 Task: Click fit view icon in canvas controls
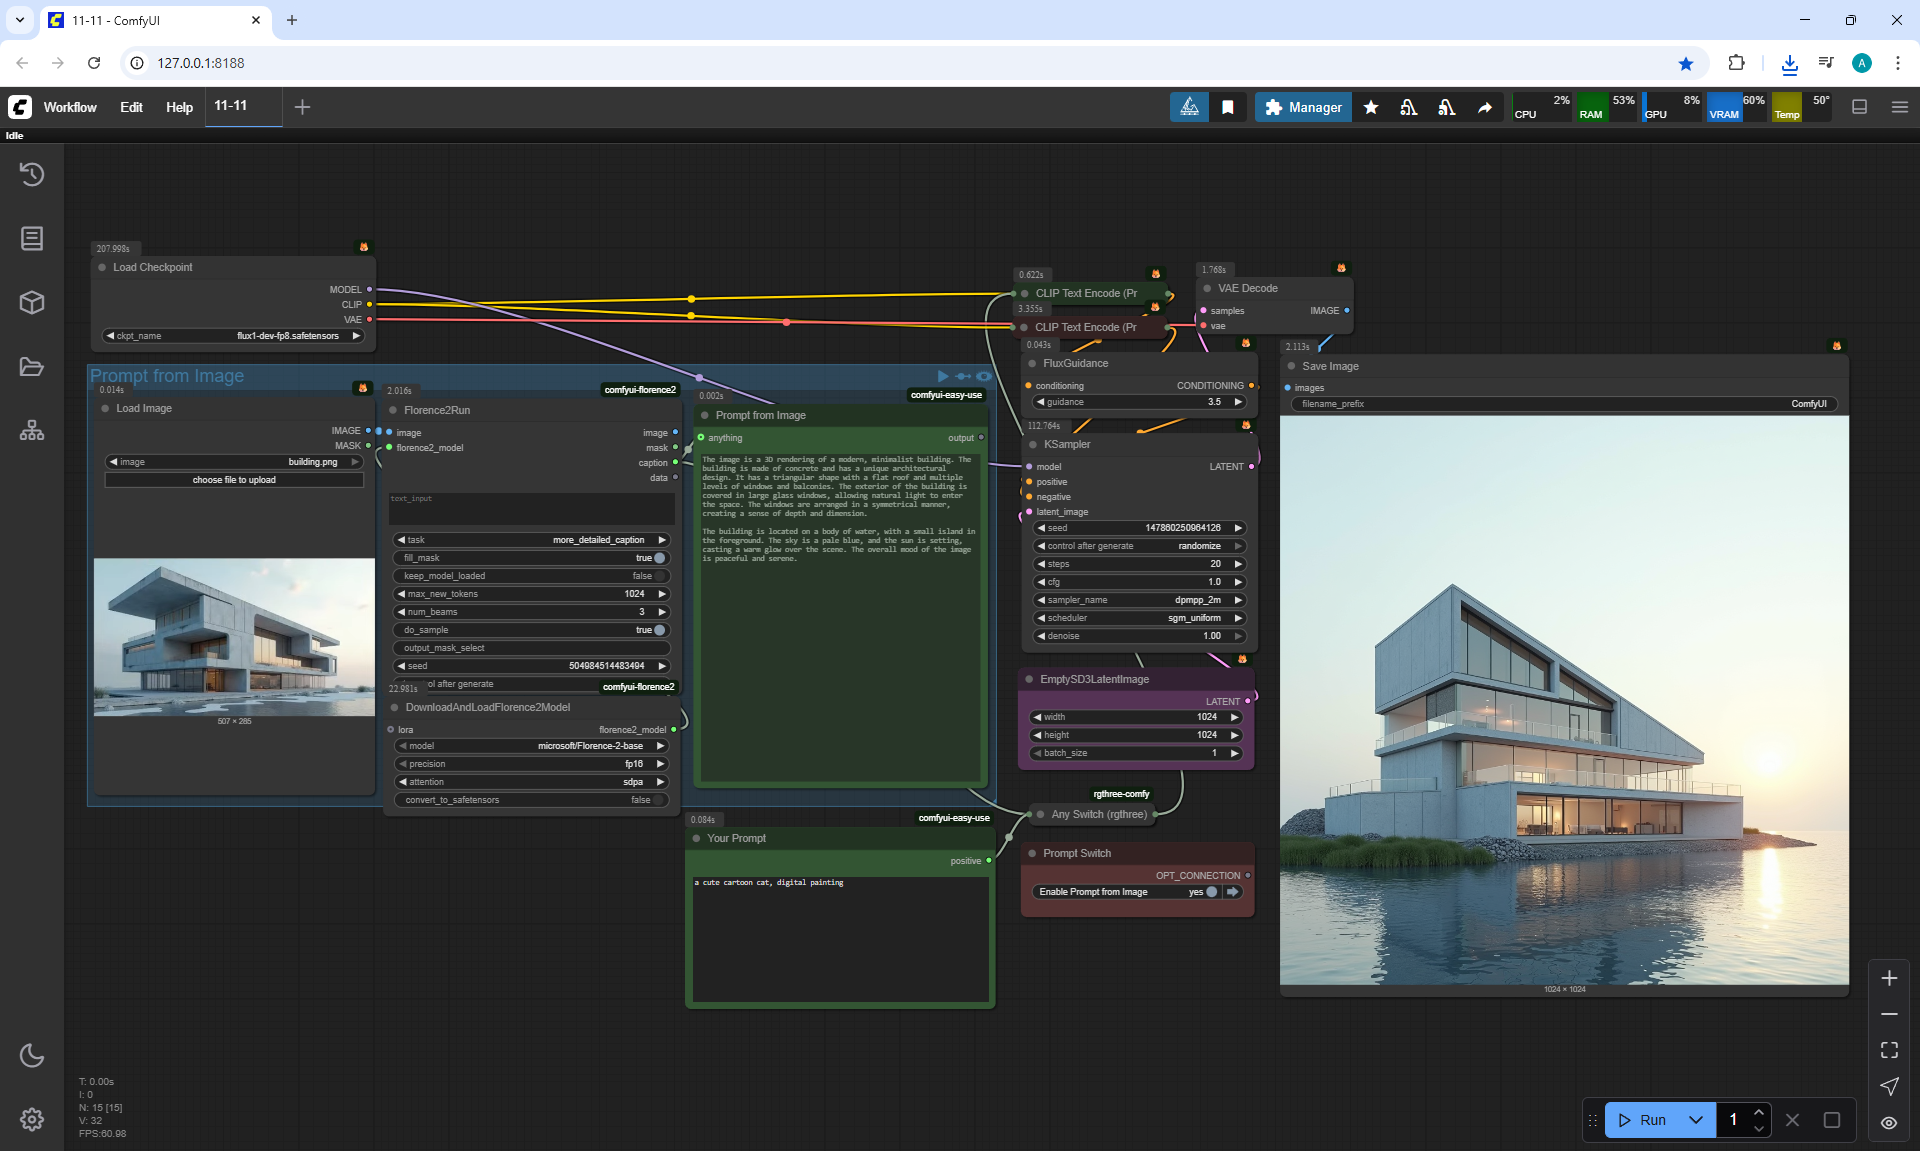point(1889,1050)
